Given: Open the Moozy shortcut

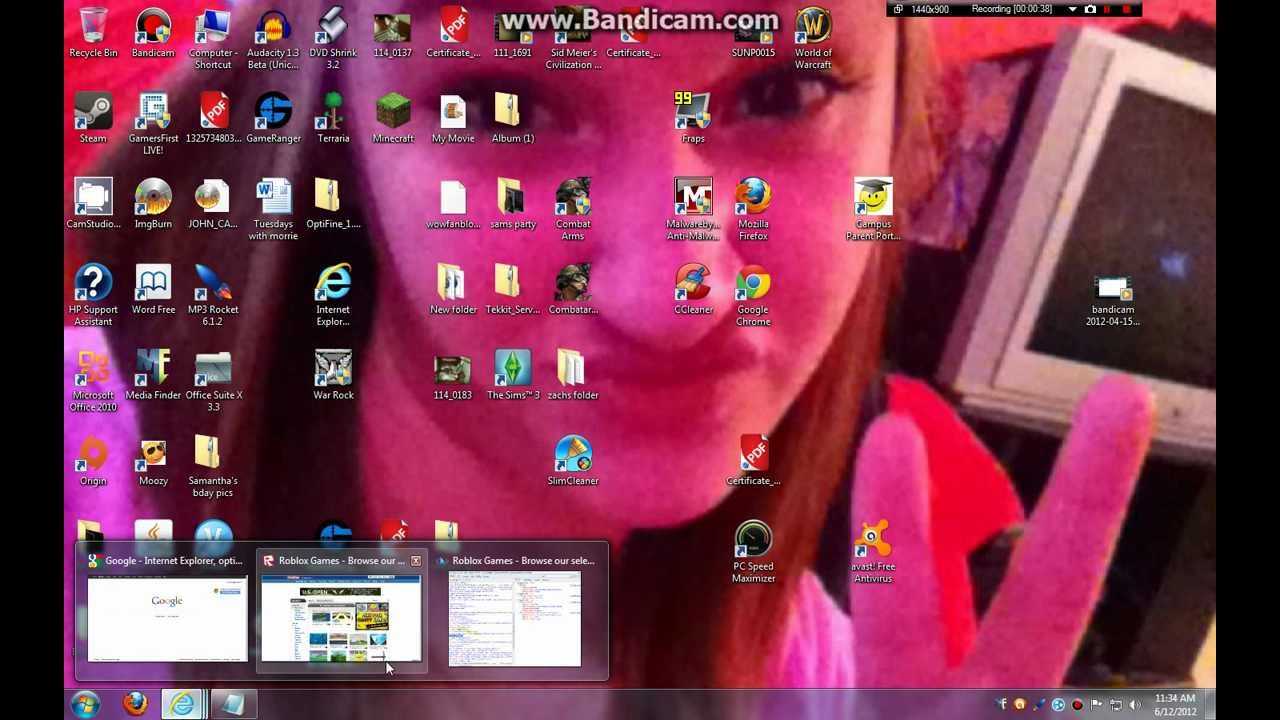Looking at the screenshot, I should pos(153,461).
